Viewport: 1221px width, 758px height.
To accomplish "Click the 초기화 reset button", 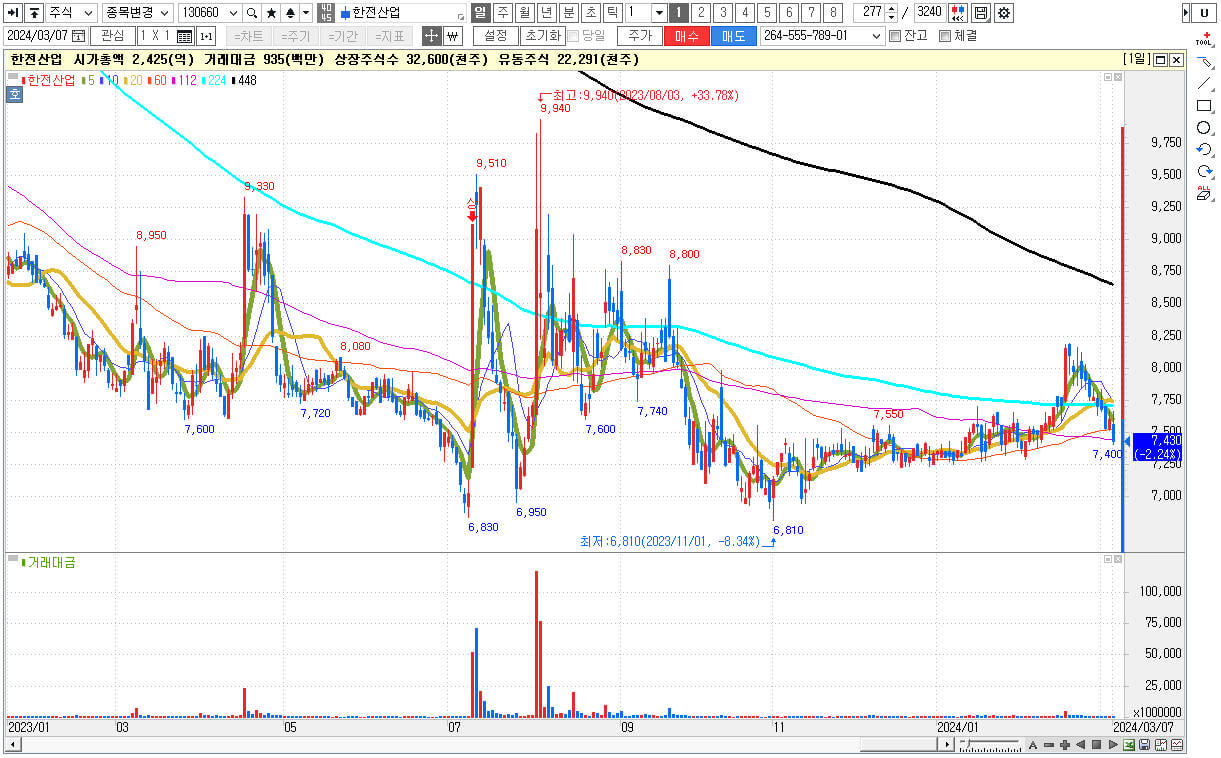I will coord(542,36).
